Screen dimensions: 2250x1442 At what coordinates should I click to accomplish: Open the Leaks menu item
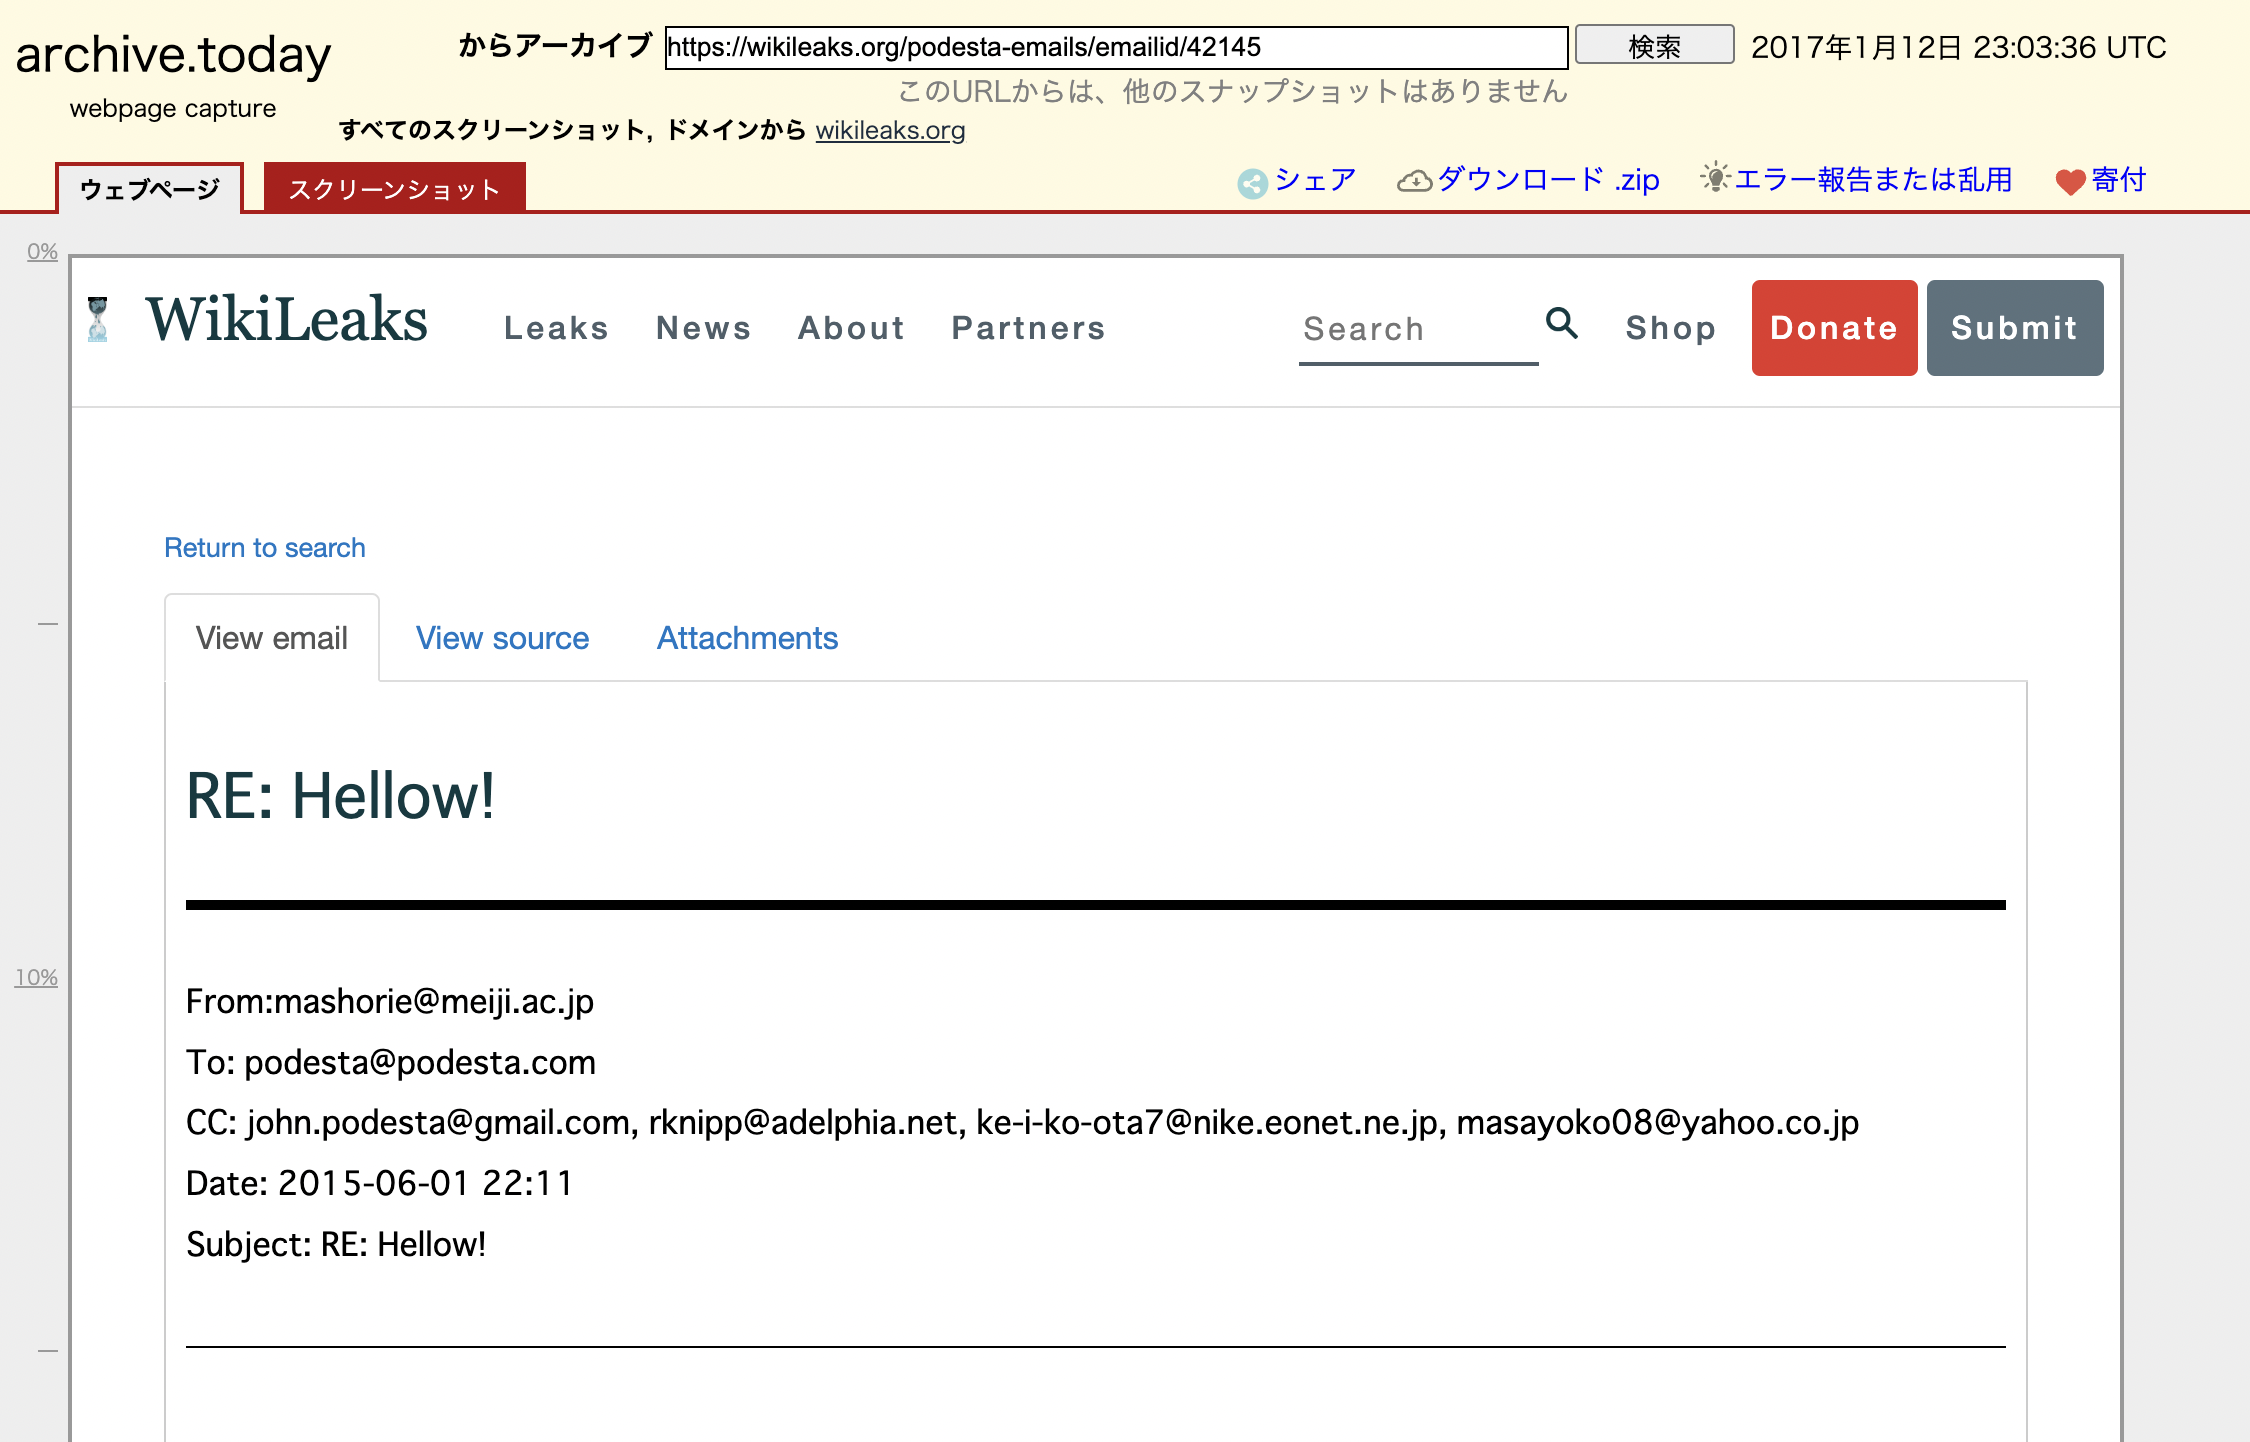point(557,328)
